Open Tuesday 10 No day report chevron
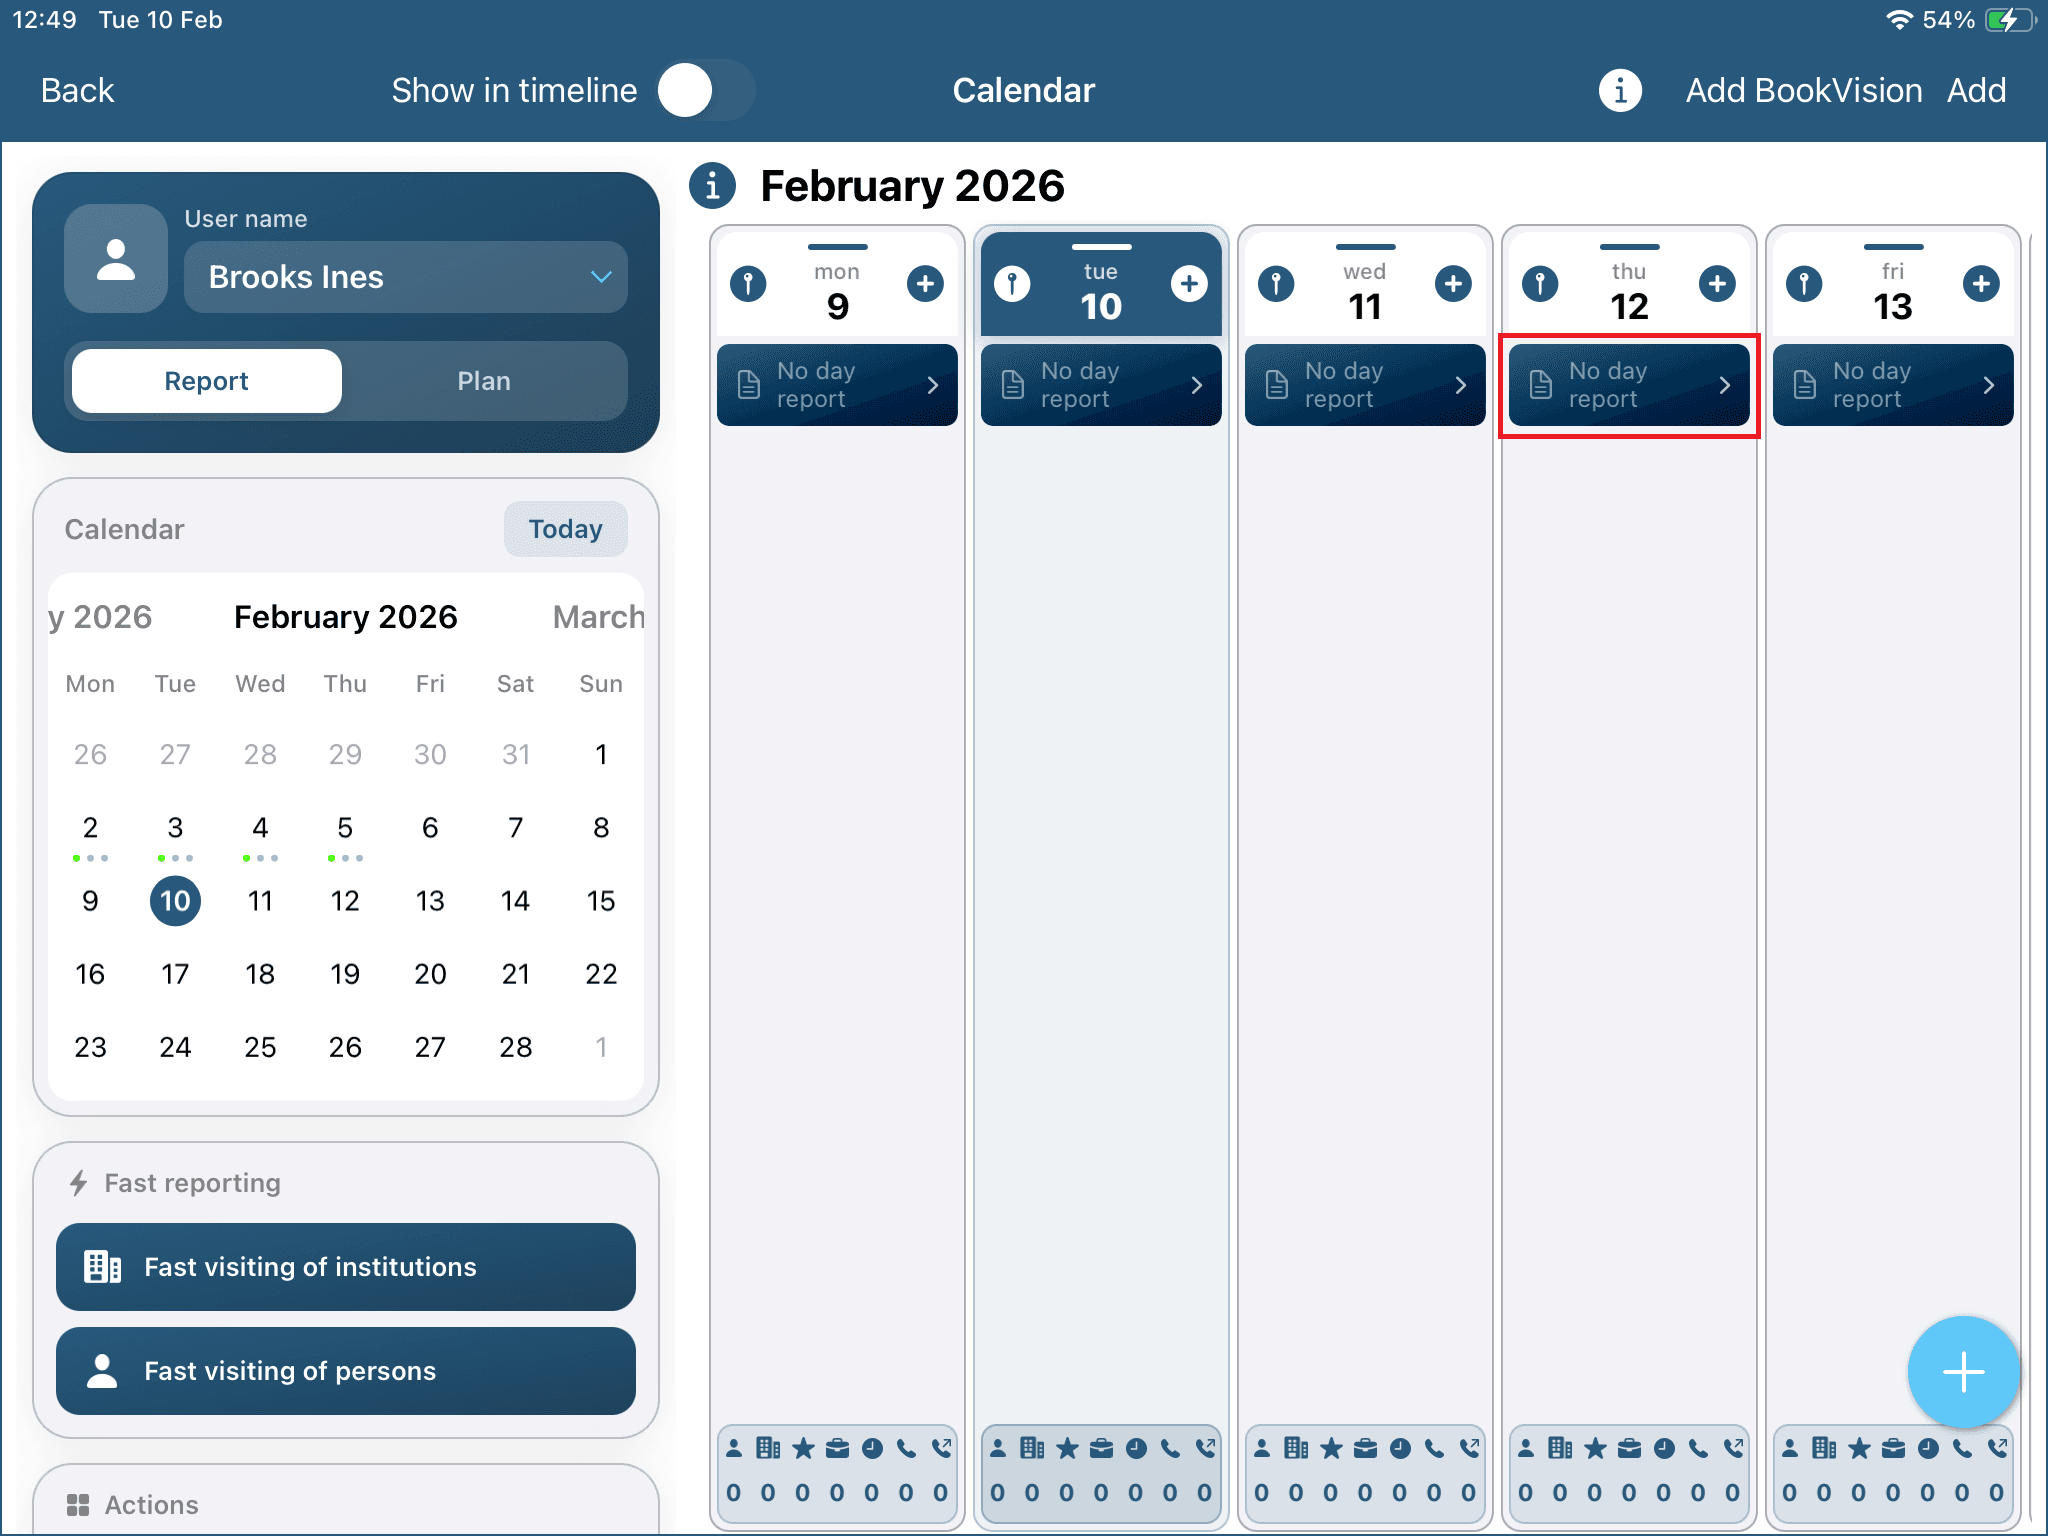This screenshot has height=1536, width=2048. pos(1196,385)
